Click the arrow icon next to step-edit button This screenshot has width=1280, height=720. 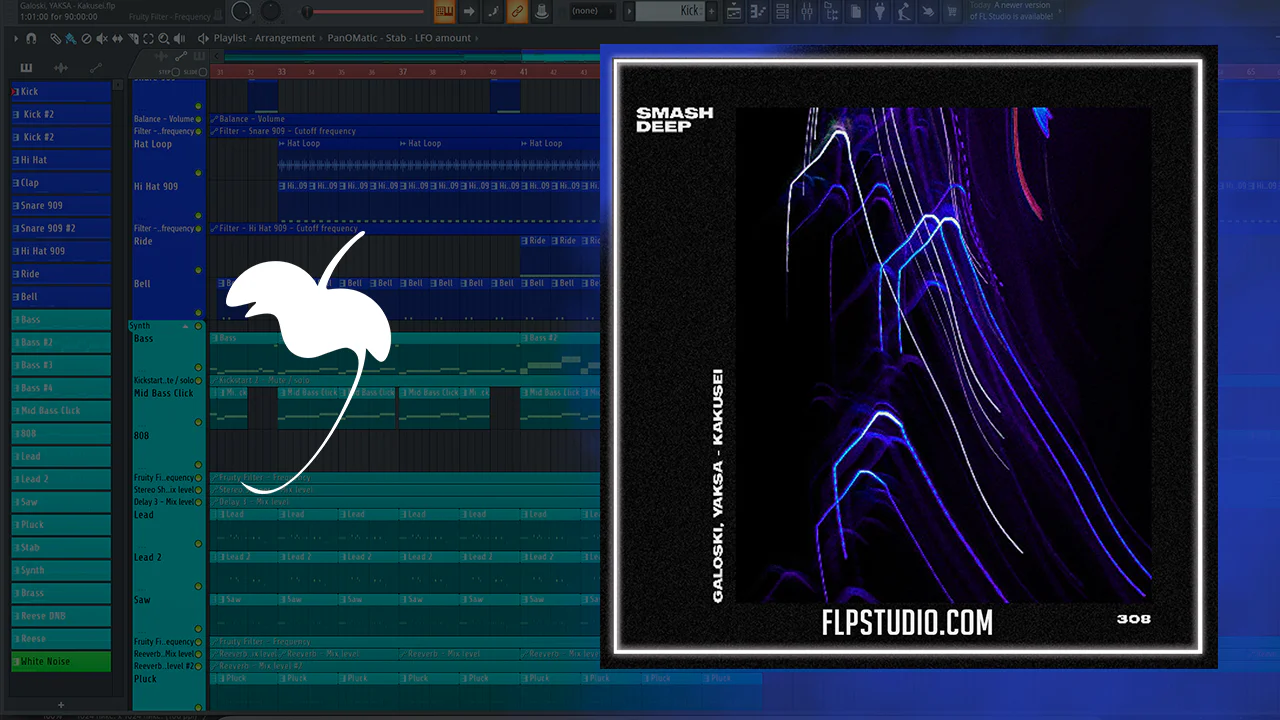[x=469, y=11]
